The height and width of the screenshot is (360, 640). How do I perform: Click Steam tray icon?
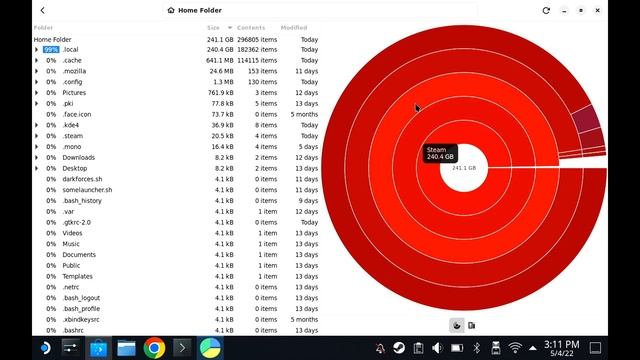(x=399, y=348)
